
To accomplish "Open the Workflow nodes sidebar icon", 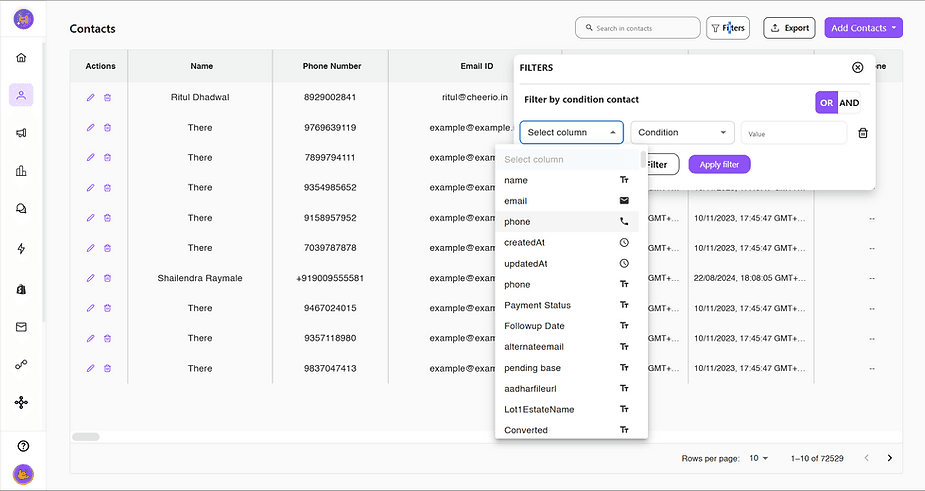I will tap(21, 402).
